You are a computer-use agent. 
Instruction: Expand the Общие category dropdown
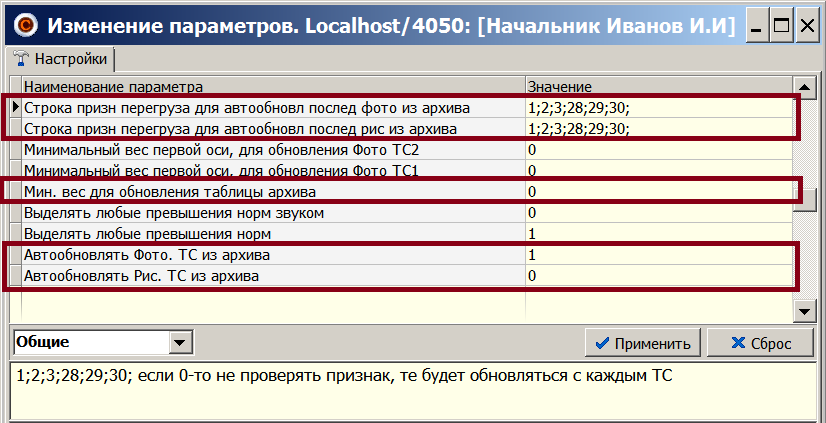(180, 343)
